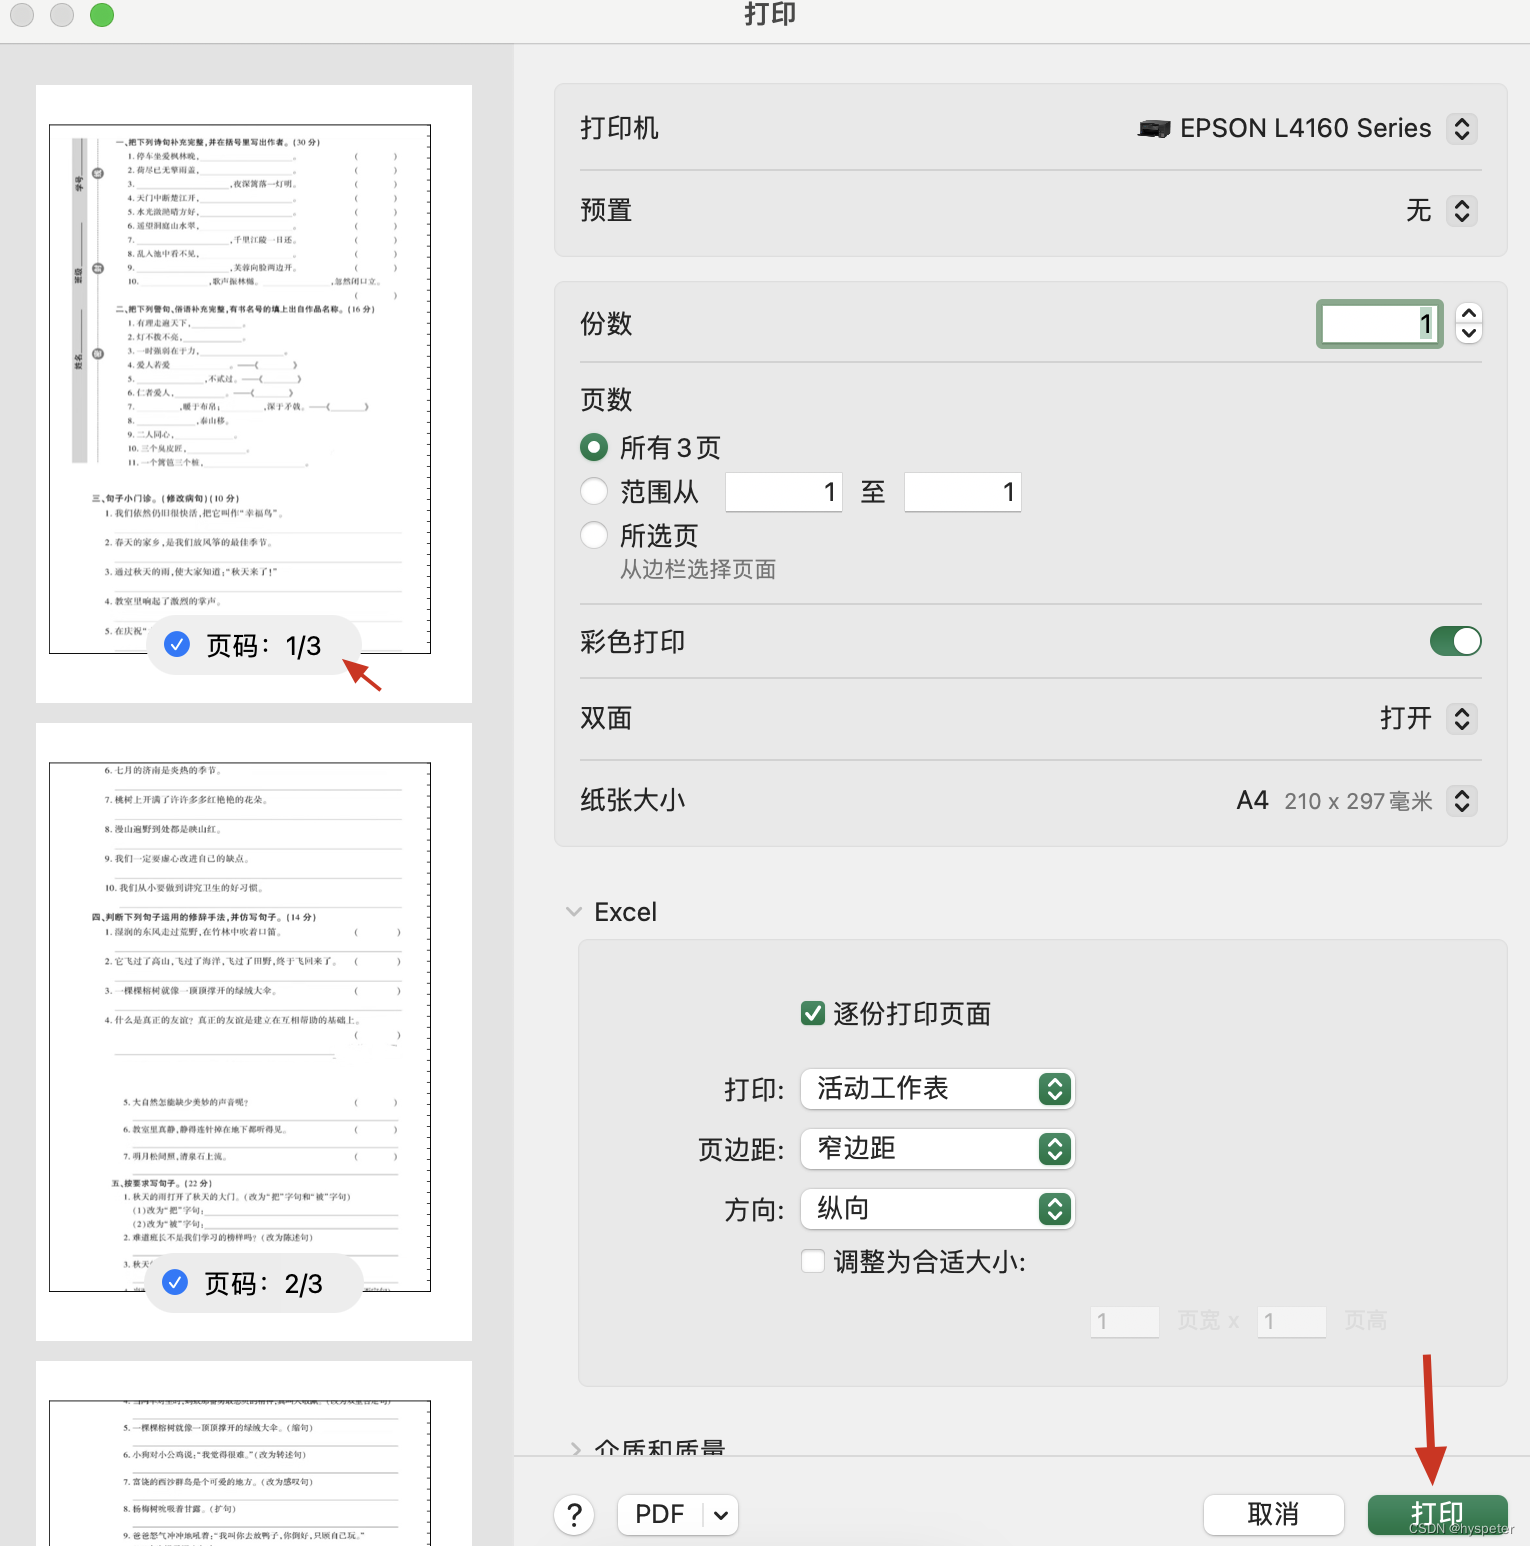The image size is (1530, 1546).
Task: Click the PDF button
Action: pyautogui.click(x=660, y=1515)
